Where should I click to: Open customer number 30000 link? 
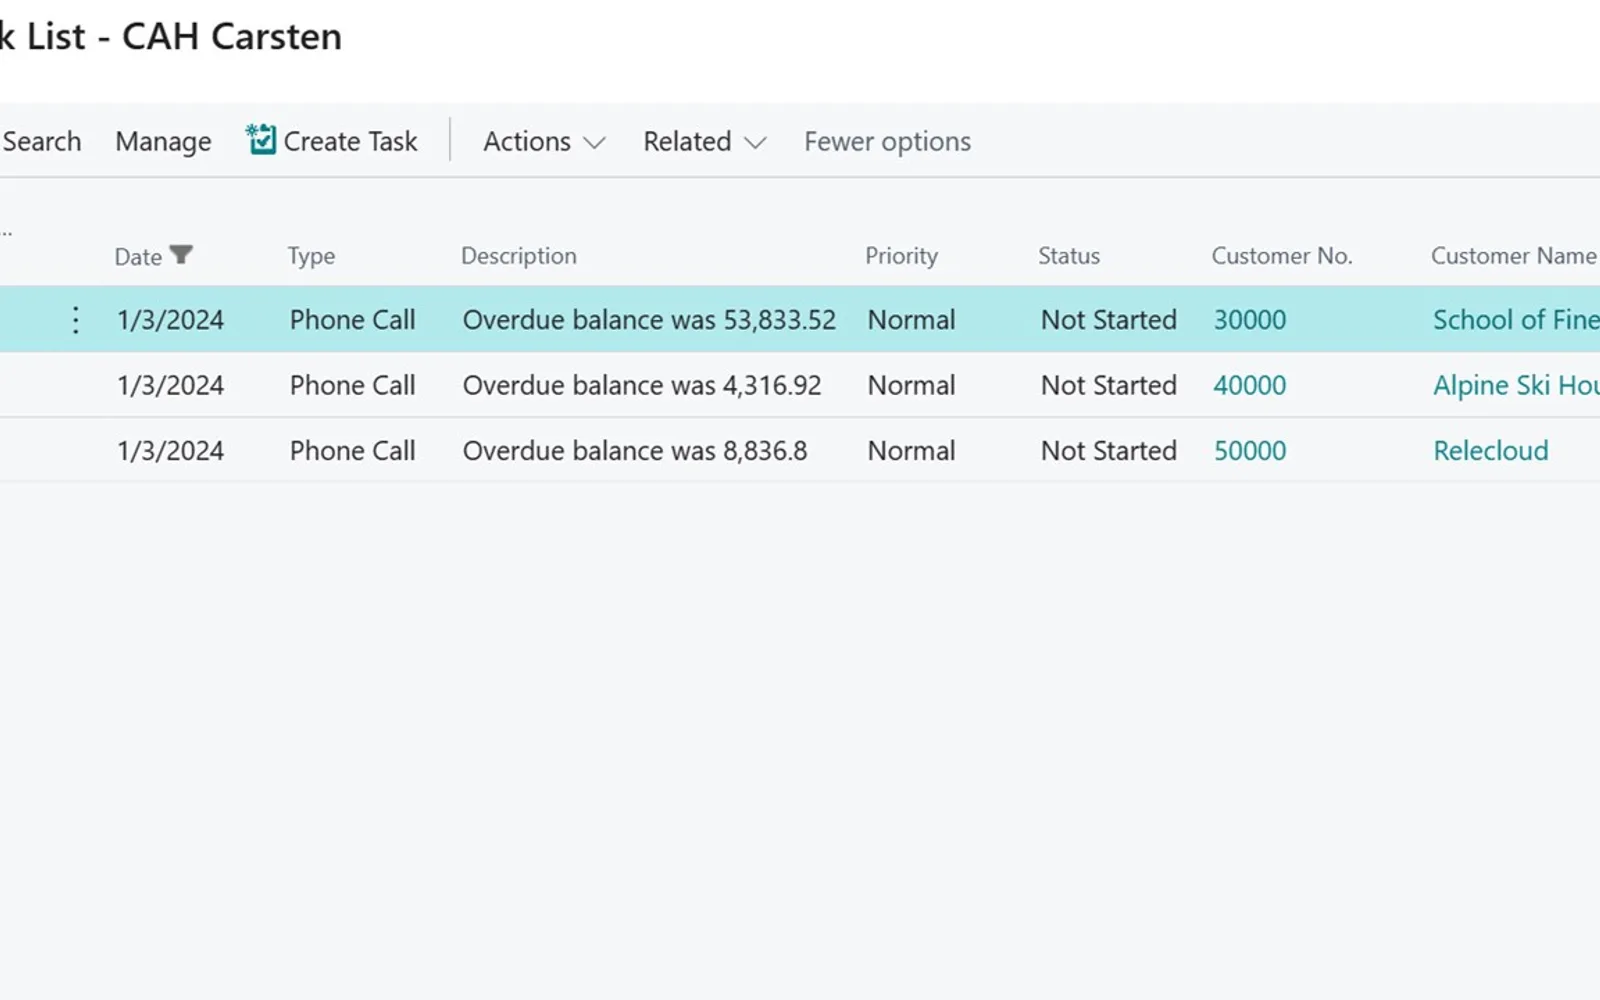(1250, 320)
